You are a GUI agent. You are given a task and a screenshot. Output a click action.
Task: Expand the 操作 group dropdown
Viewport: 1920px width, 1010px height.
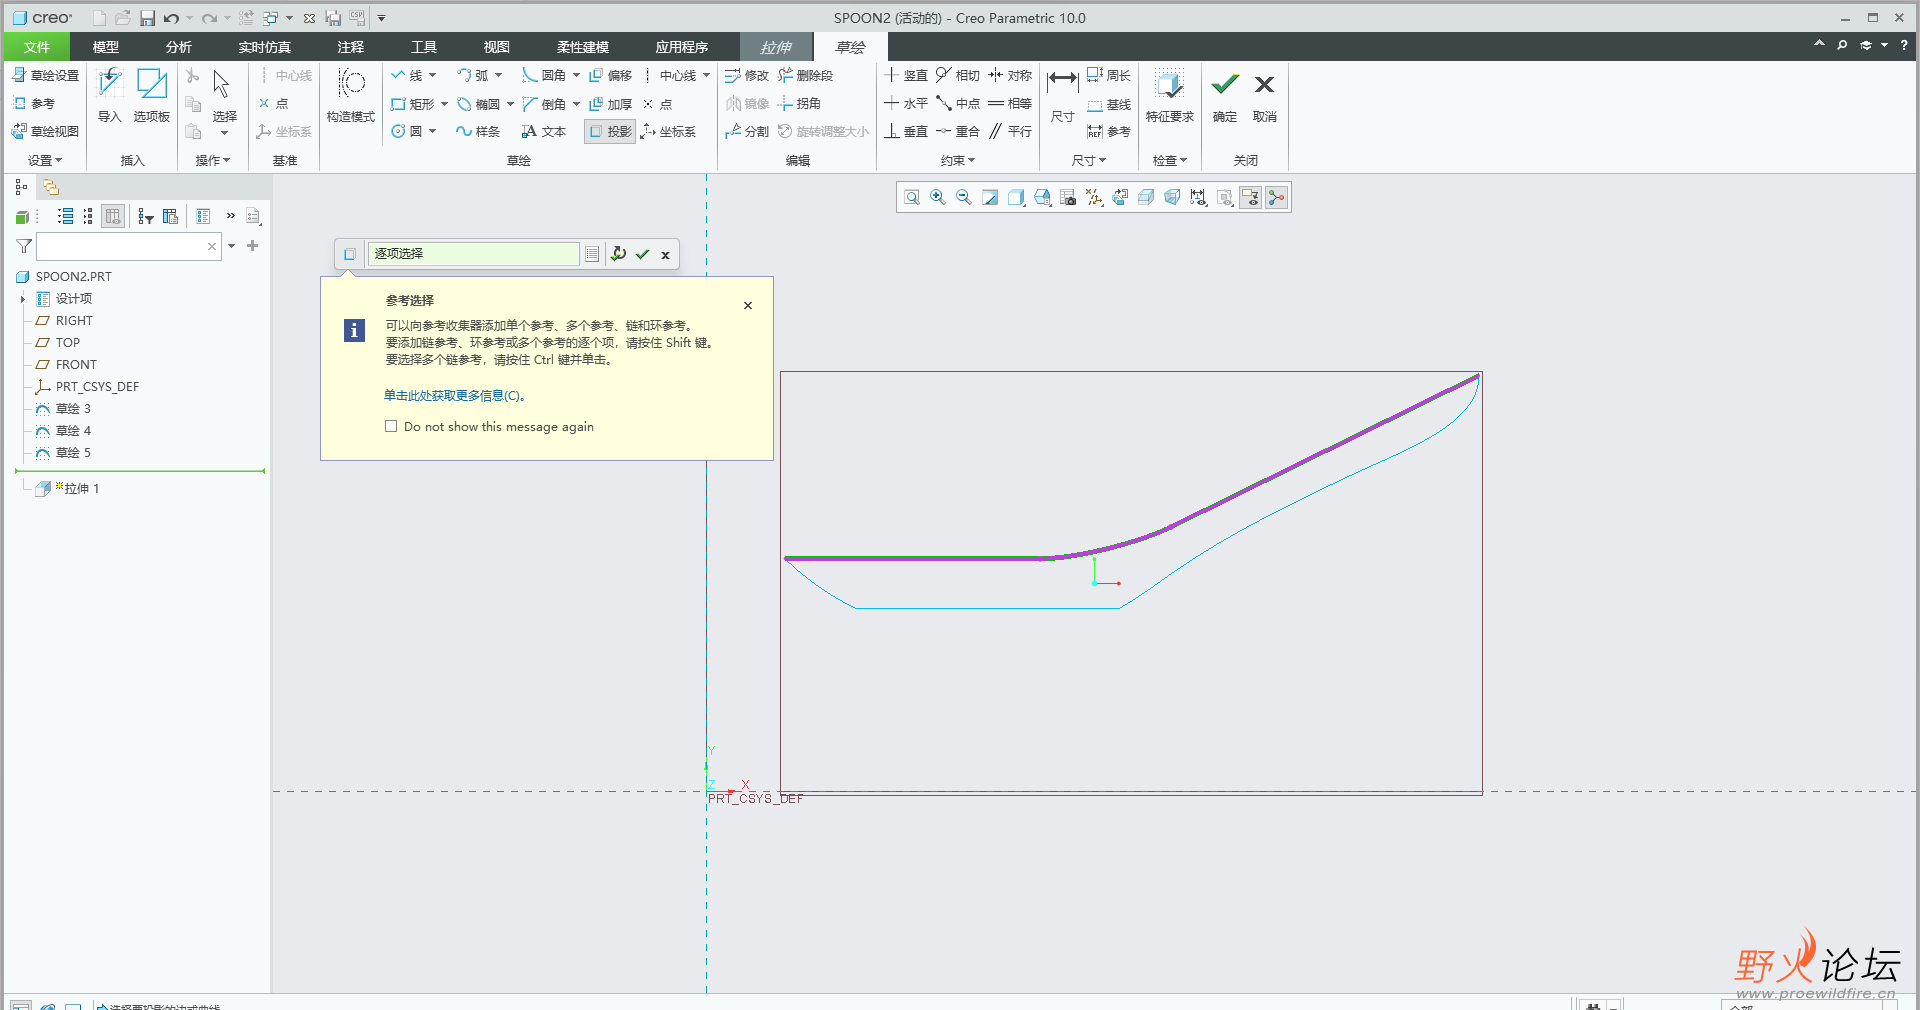(x=213, y=160)
